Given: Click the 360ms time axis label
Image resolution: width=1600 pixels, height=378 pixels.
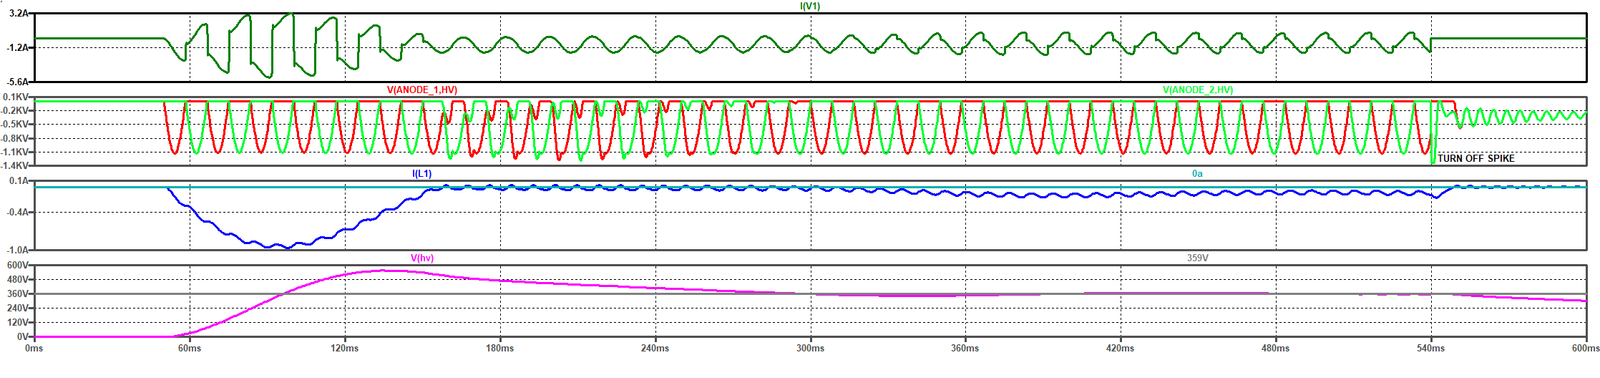Looking at the screenshot, I should click(x=965, y=348).
